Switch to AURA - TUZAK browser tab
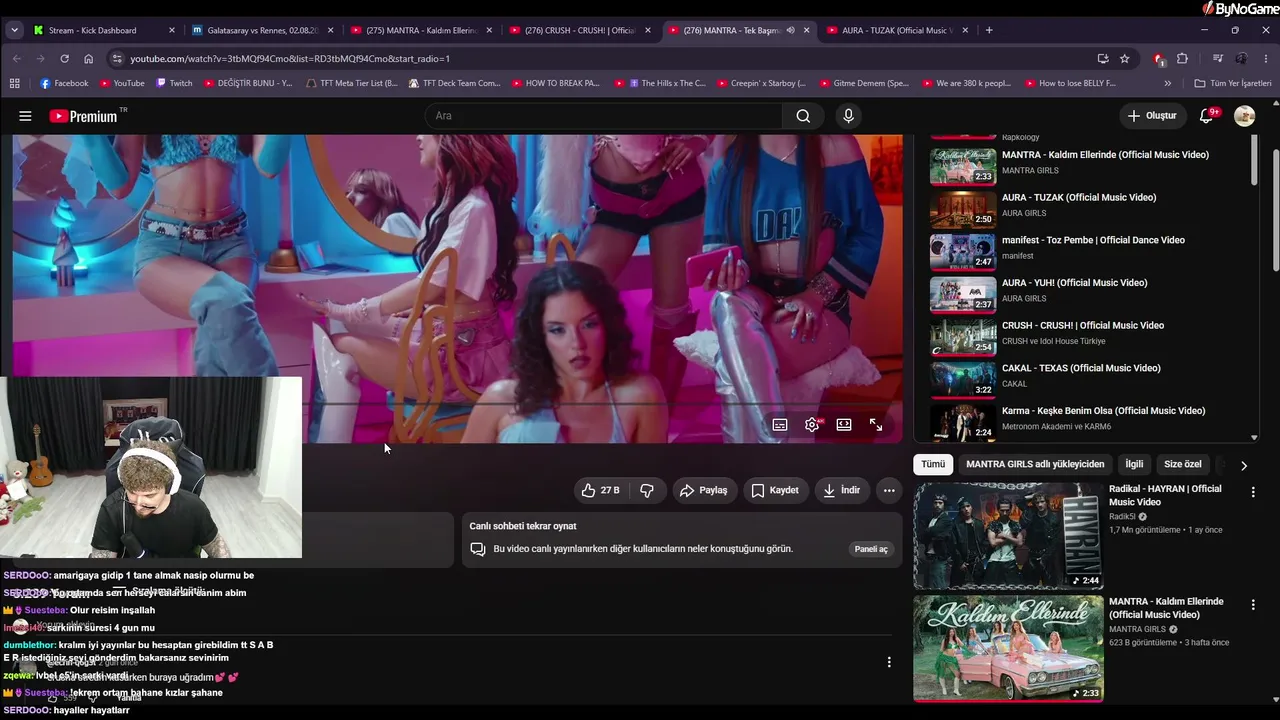 pos(897,30)
